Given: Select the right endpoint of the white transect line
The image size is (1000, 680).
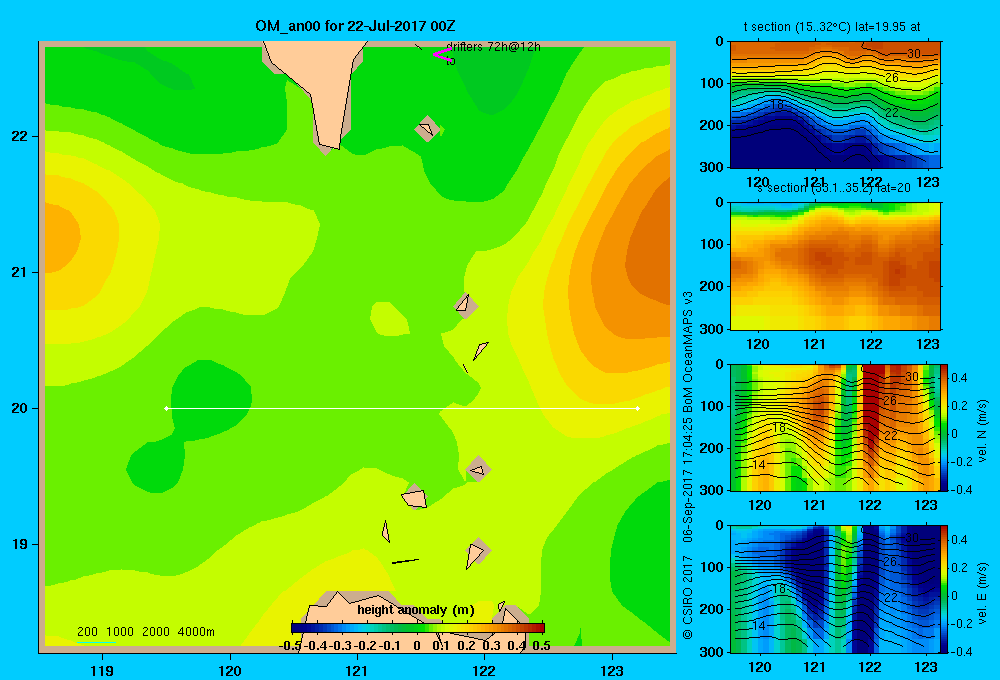Looking at the screenshot, I should coord(638,408).
